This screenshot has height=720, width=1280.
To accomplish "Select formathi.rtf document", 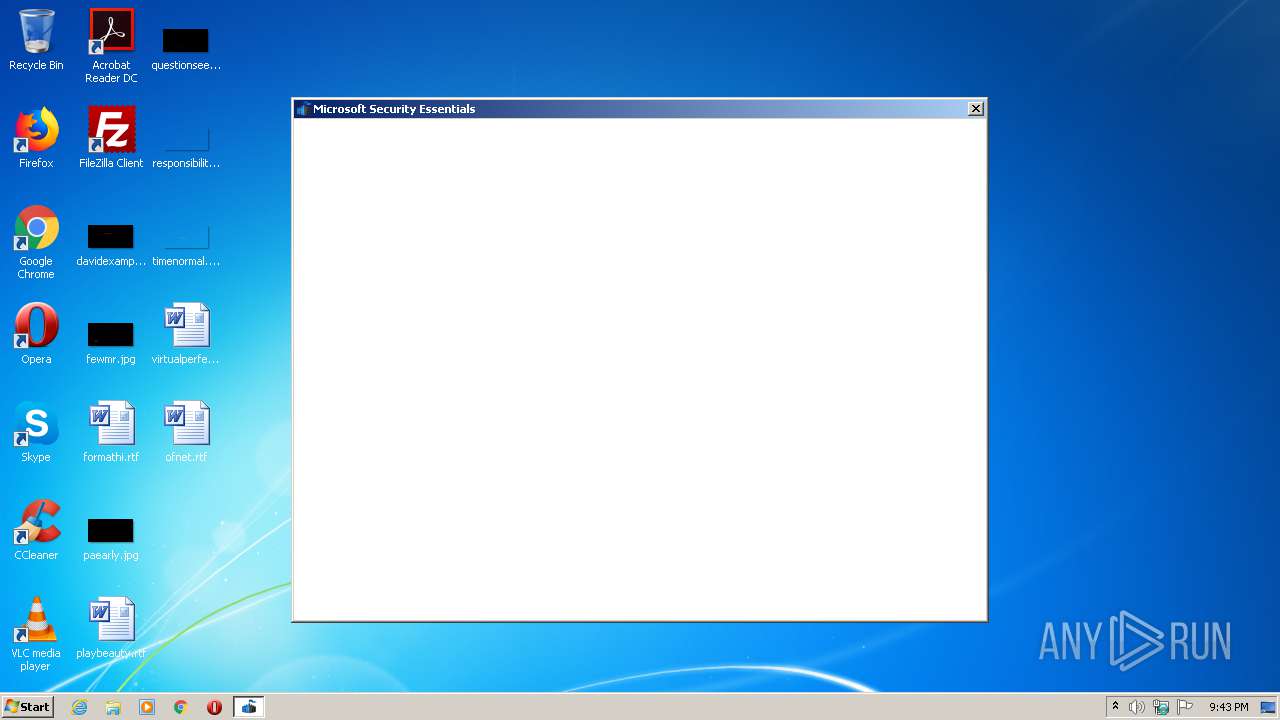I will 111,432.
